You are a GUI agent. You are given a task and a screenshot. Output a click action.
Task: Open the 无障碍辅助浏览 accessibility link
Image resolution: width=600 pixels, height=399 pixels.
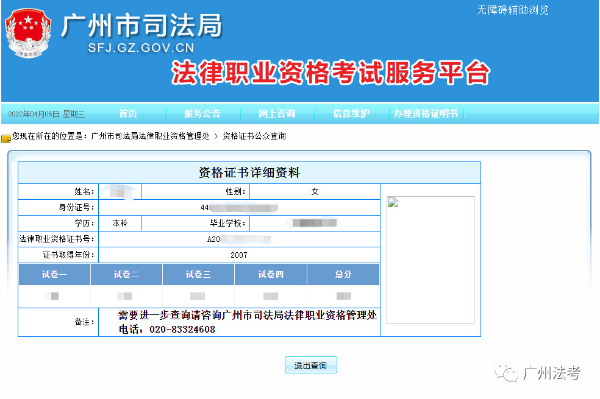(x=512, y=10)
